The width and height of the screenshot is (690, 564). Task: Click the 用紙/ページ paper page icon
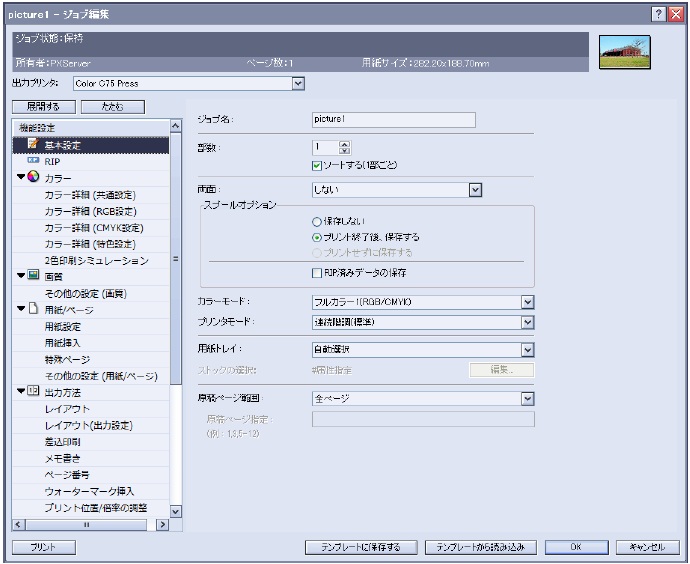(x=33, y=308)
